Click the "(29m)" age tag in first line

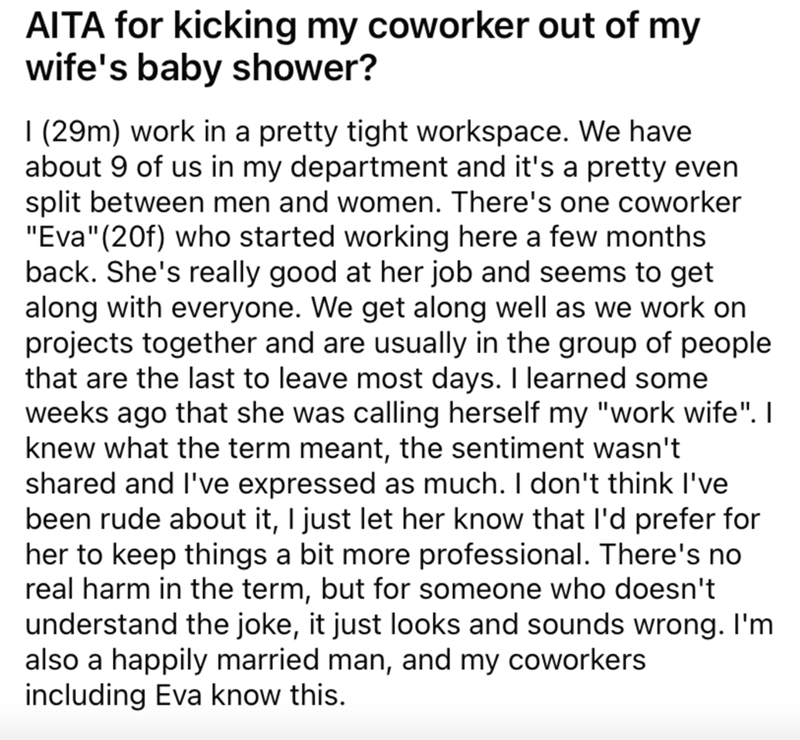63,133
